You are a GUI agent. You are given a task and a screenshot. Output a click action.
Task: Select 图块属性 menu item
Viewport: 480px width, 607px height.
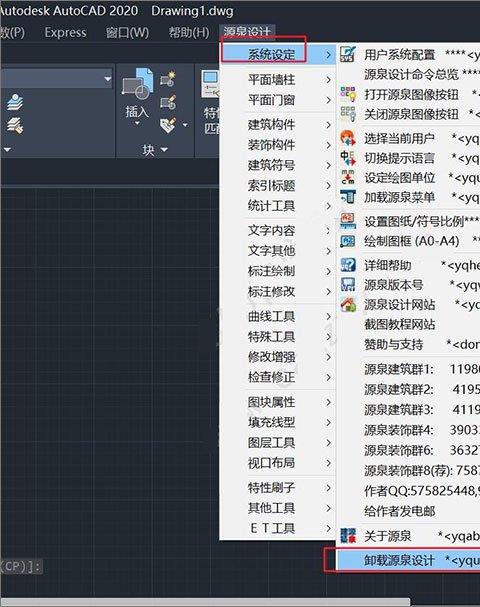click(278, 402)
